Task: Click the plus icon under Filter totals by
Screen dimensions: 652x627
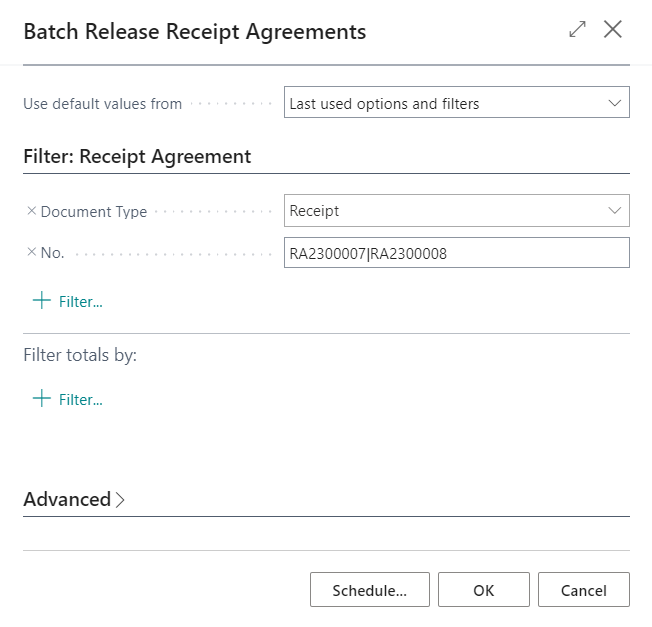Action: (x=42, y=398)
